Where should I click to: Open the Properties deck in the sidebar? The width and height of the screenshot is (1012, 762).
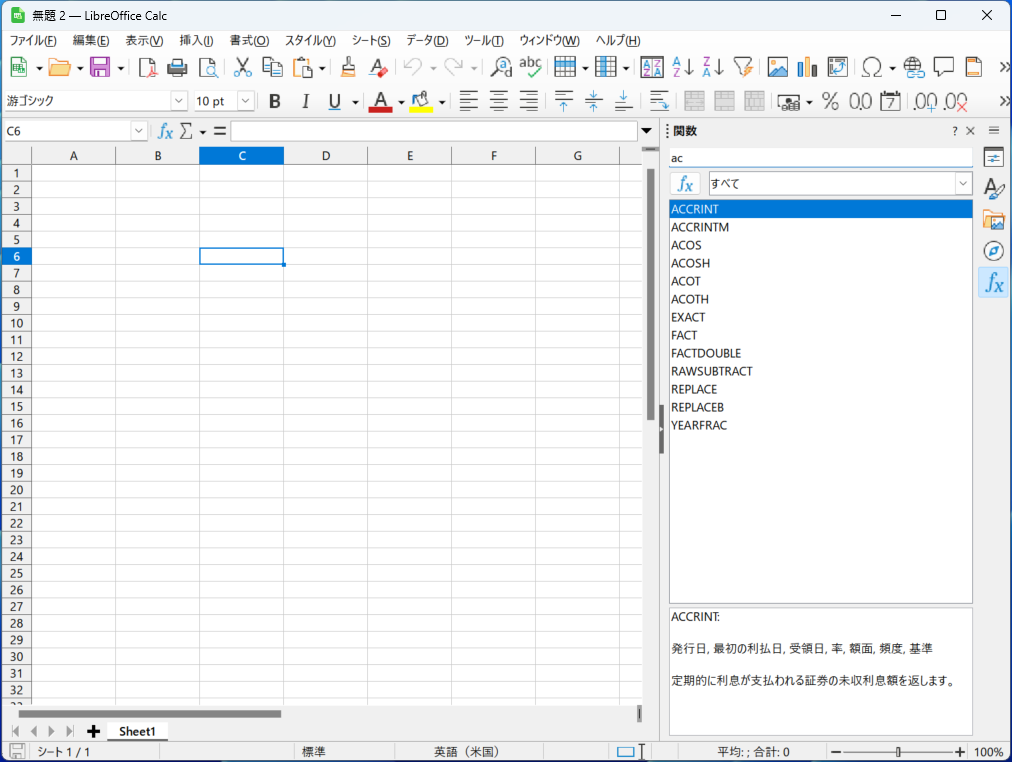coord(993,157)
